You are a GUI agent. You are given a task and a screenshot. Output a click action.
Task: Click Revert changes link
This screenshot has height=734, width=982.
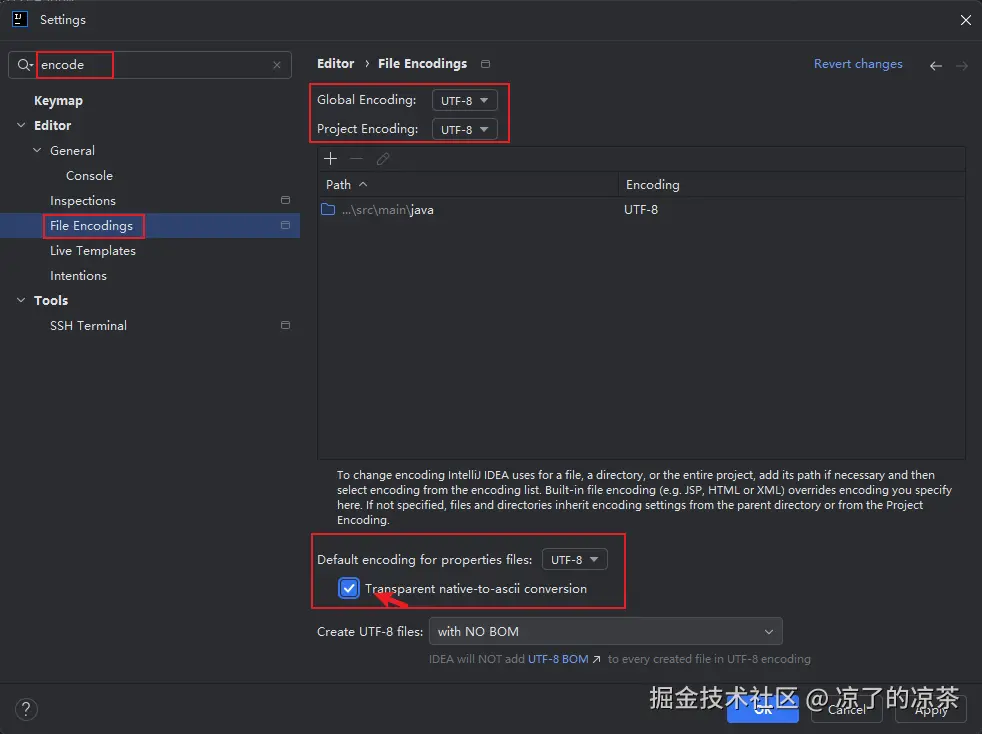pyautogui.click(x=858, y=64)
